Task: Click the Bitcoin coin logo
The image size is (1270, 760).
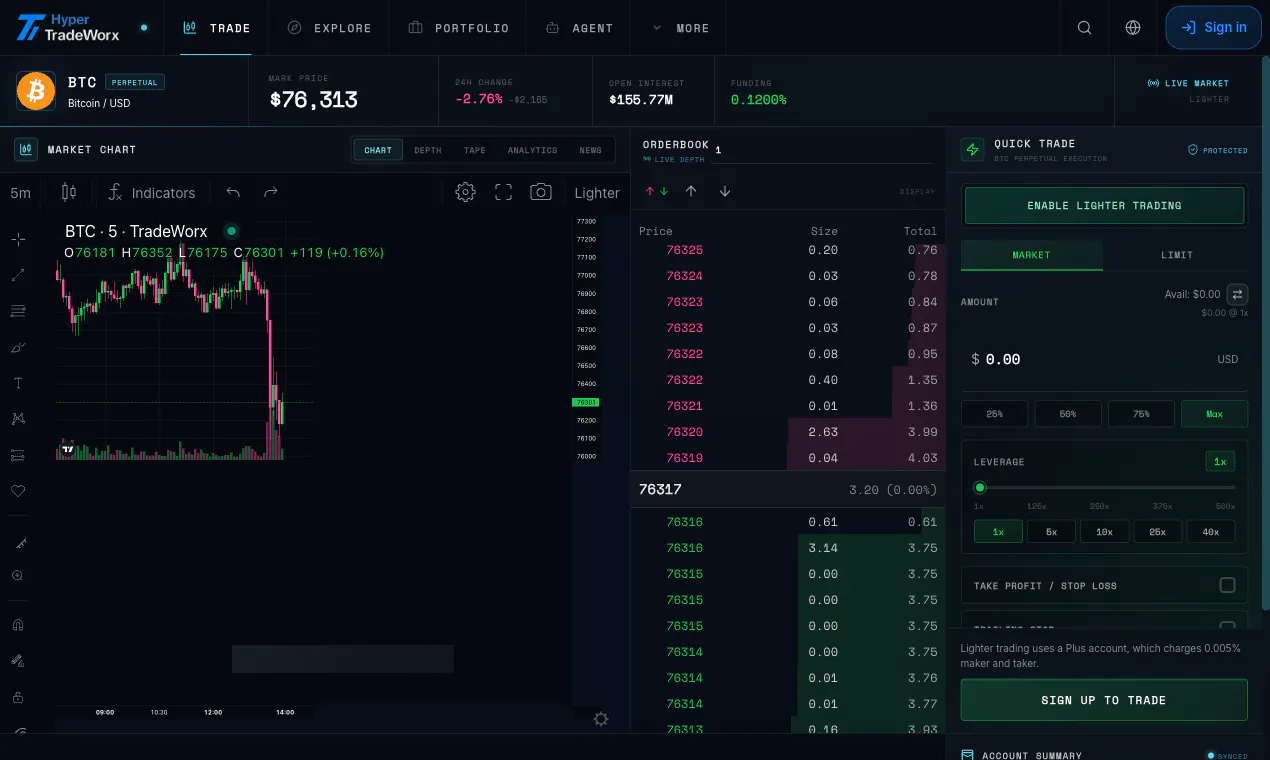Action: coord(36,91)
